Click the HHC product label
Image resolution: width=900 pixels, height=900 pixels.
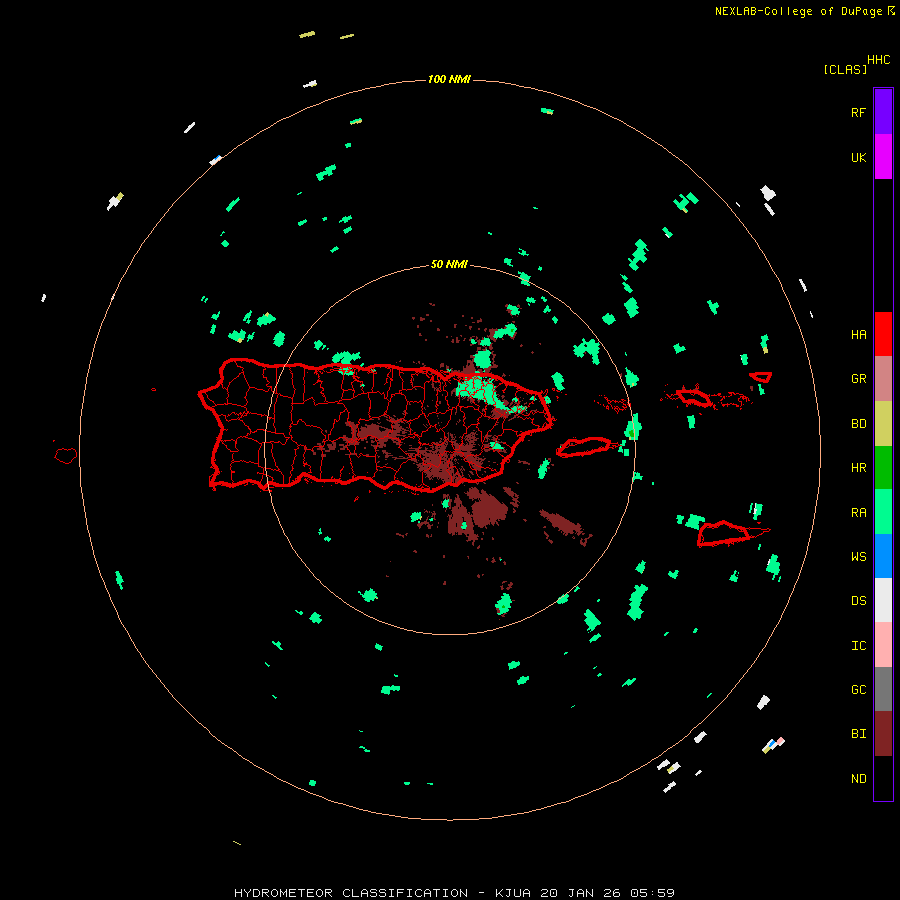[x=879, y=60]
